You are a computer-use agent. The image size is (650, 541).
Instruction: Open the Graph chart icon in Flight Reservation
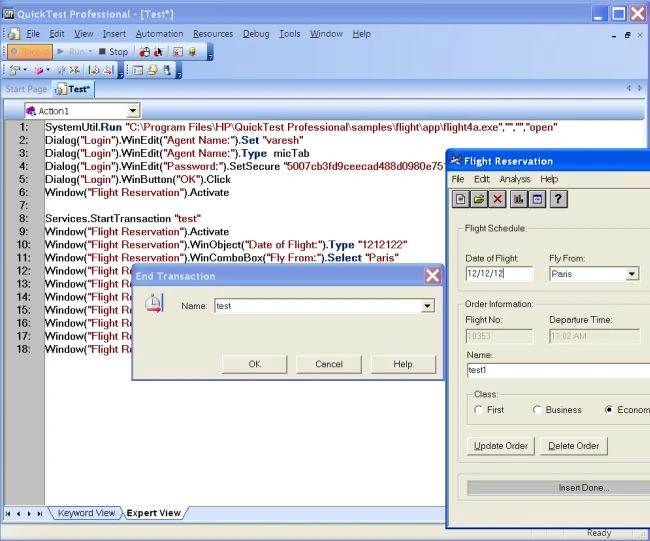click(x=519, y=199)
